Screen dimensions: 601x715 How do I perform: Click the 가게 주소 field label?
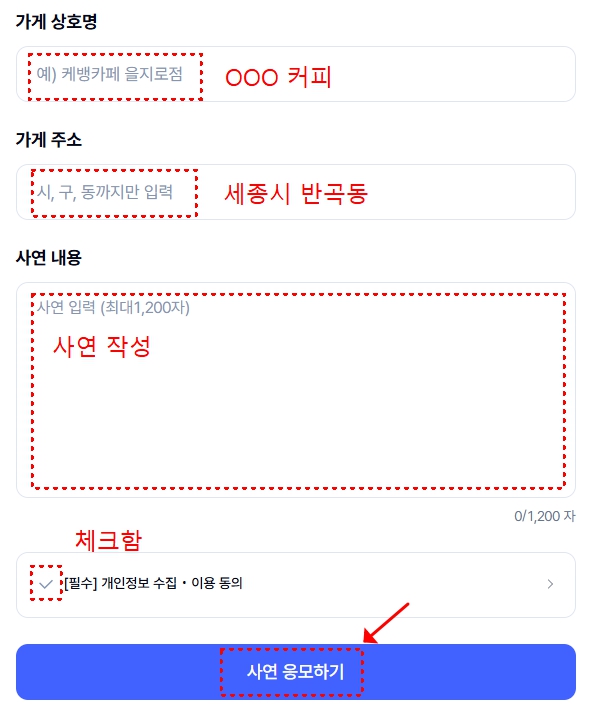coord(49,140)
